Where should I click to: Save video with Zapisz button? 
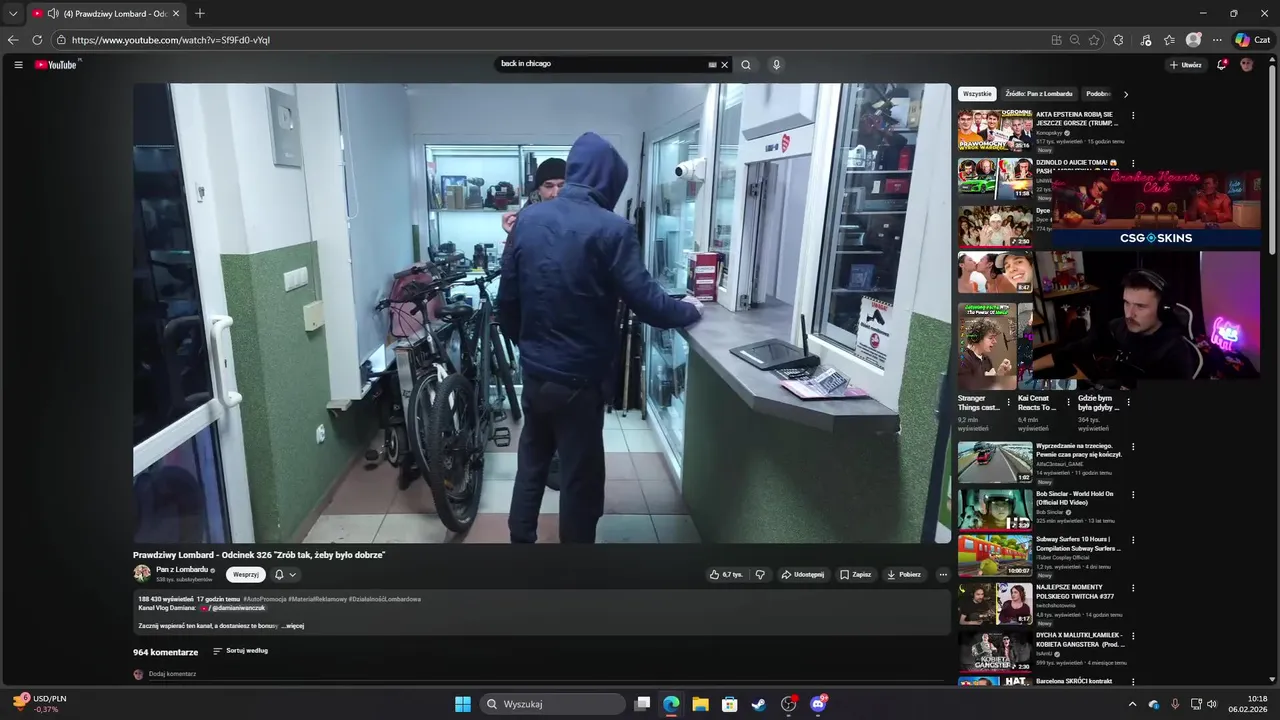click(855, 575)
